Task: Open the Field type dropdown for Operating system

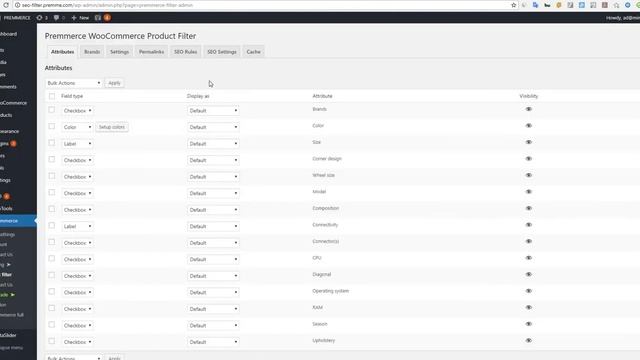Action: coord(78,292)
